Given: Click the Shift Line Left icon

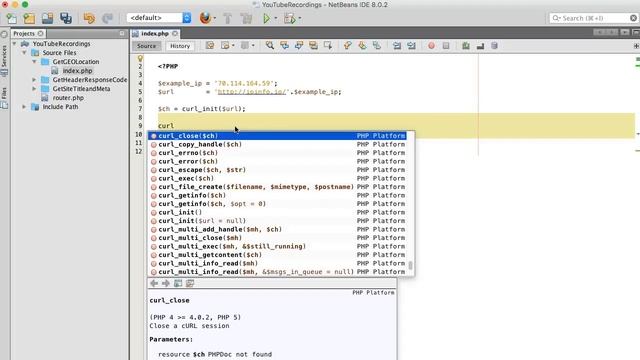Looking at the screenshot, I should (x=397, y=46).
